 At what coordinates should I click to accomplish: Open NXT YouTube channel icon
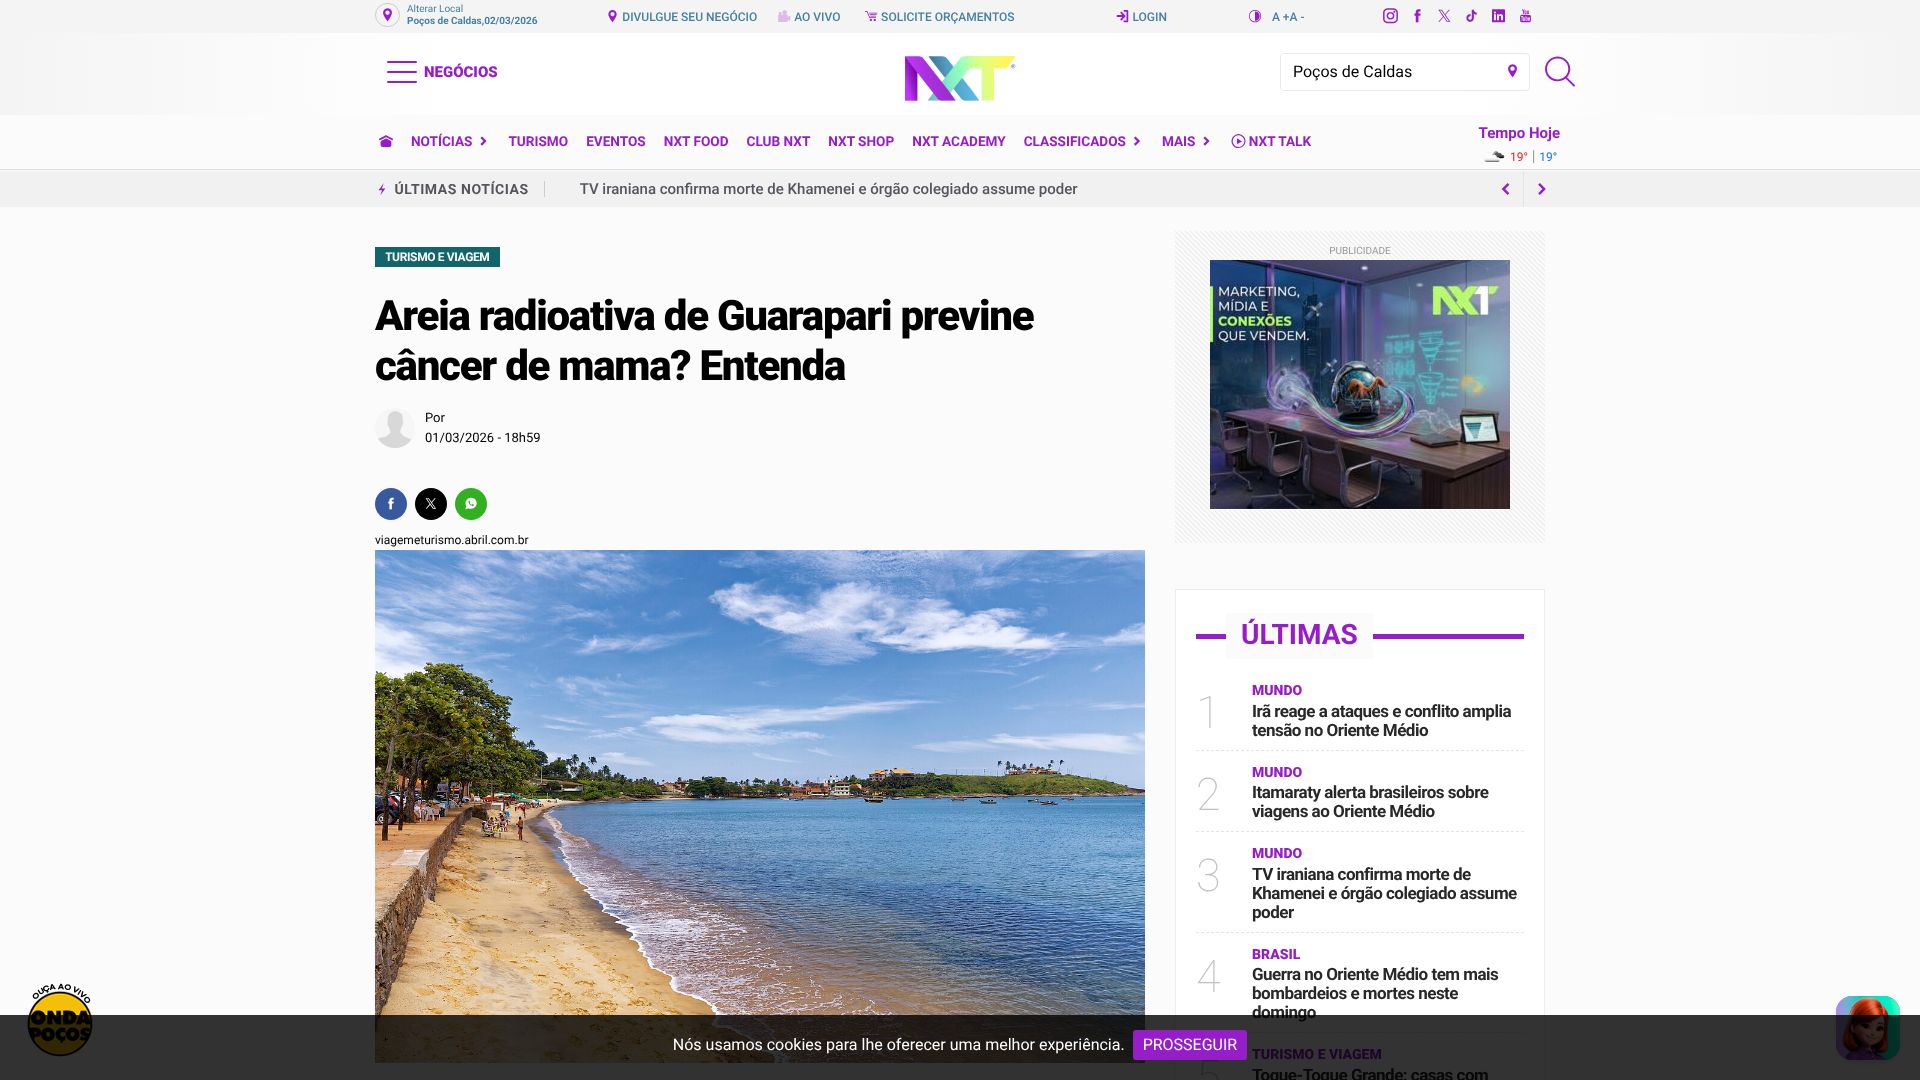1525,16
